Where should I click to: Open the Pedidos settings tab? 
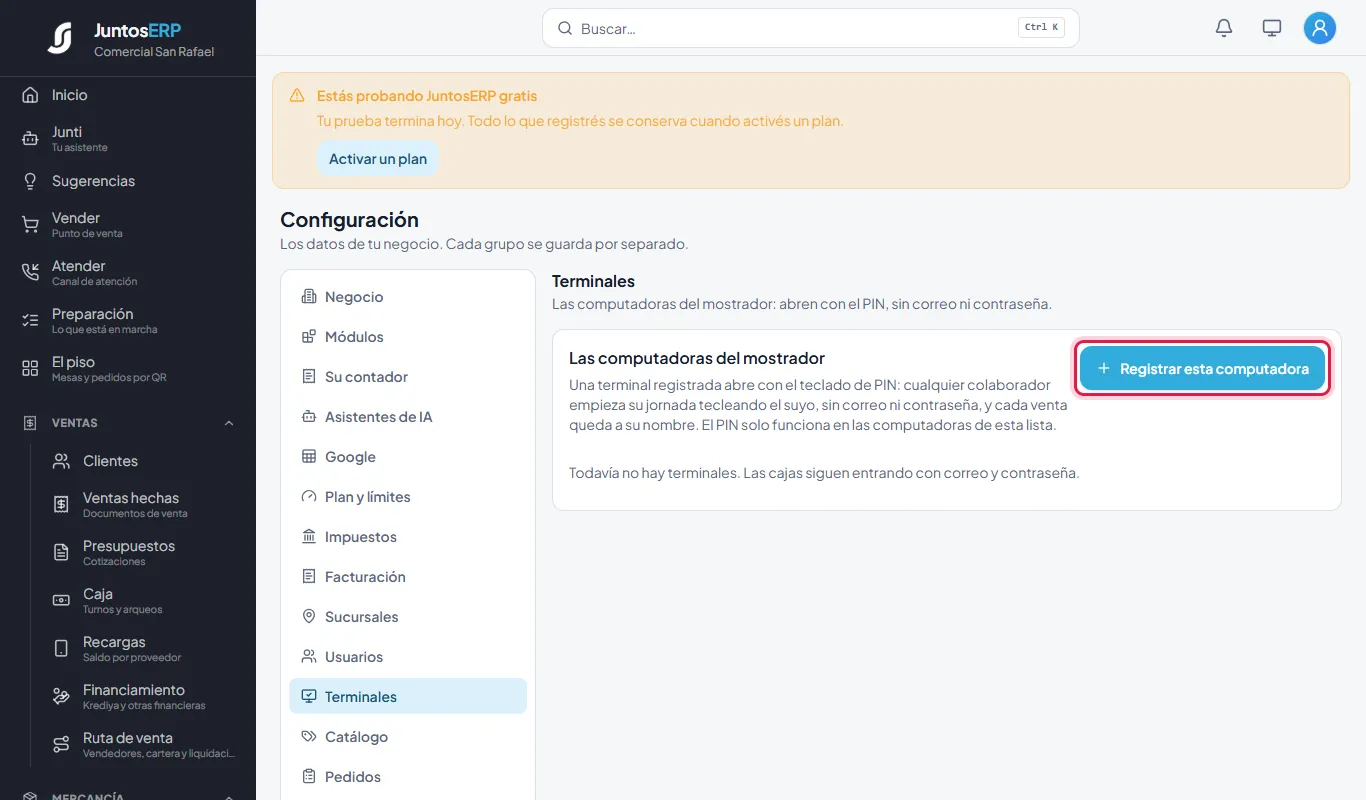point(408,777)
